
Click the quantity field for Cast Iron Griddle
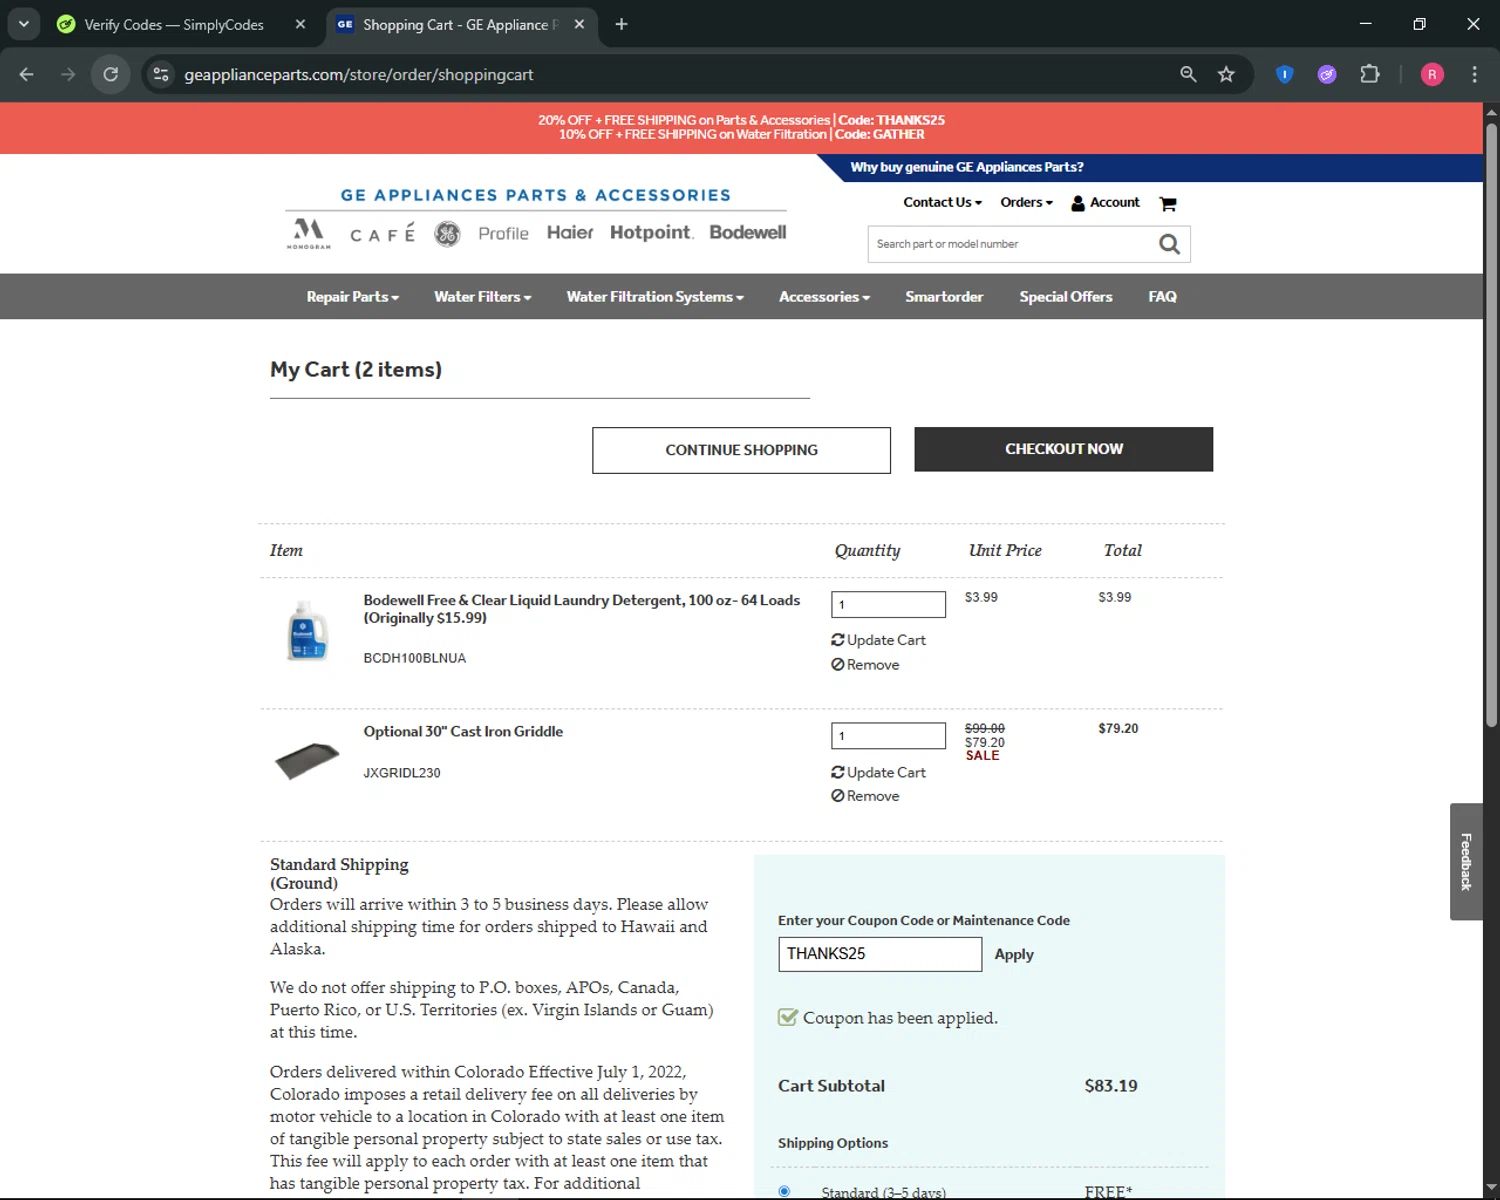pos(888,736)
